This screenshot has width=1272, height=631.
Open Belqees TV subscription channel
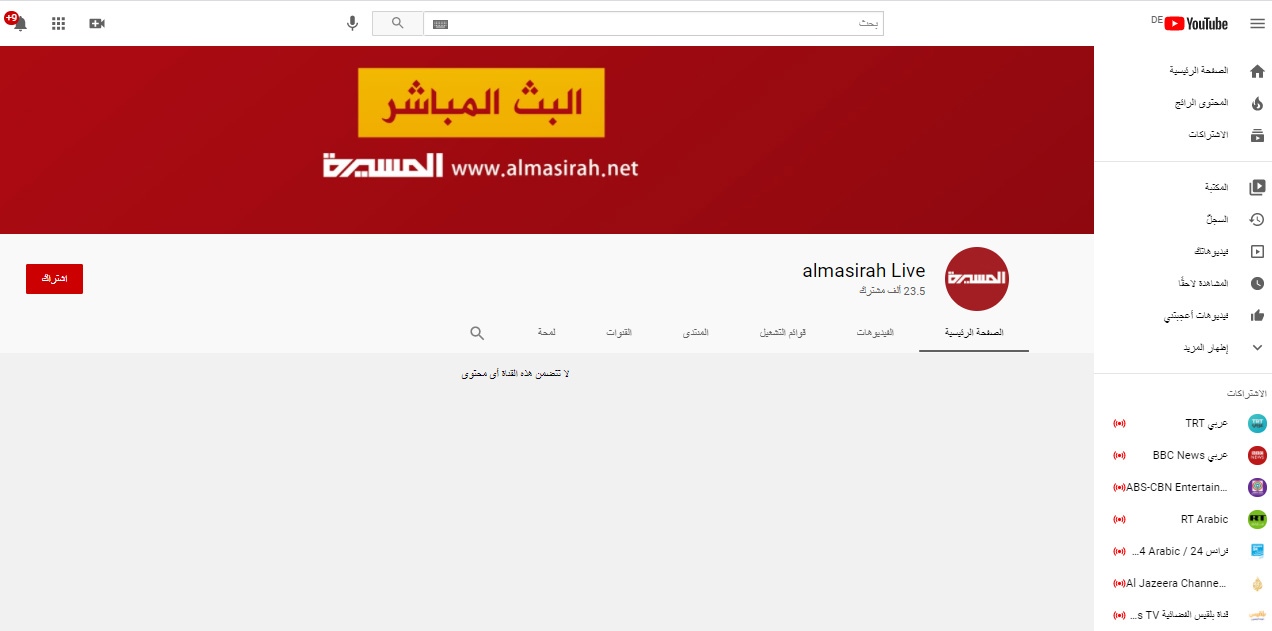click(1183, 615)
